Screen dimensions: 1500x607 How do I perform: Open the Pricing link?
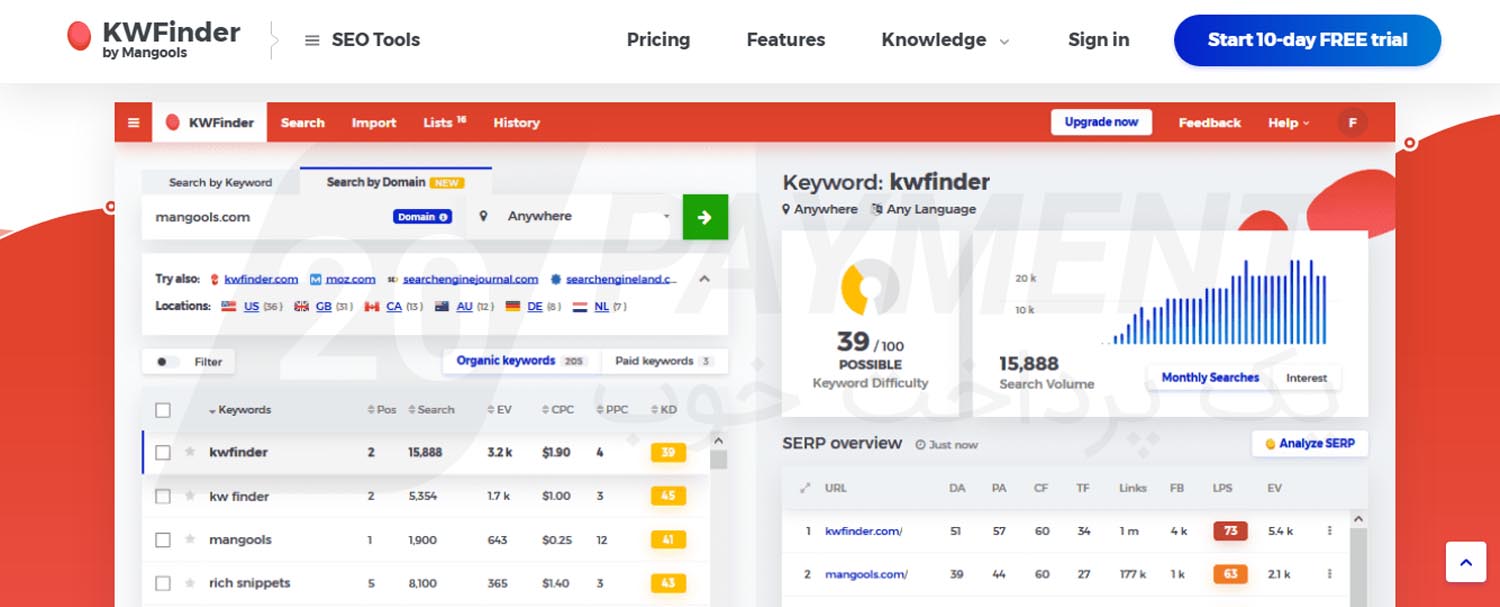(x=658, y=40)
